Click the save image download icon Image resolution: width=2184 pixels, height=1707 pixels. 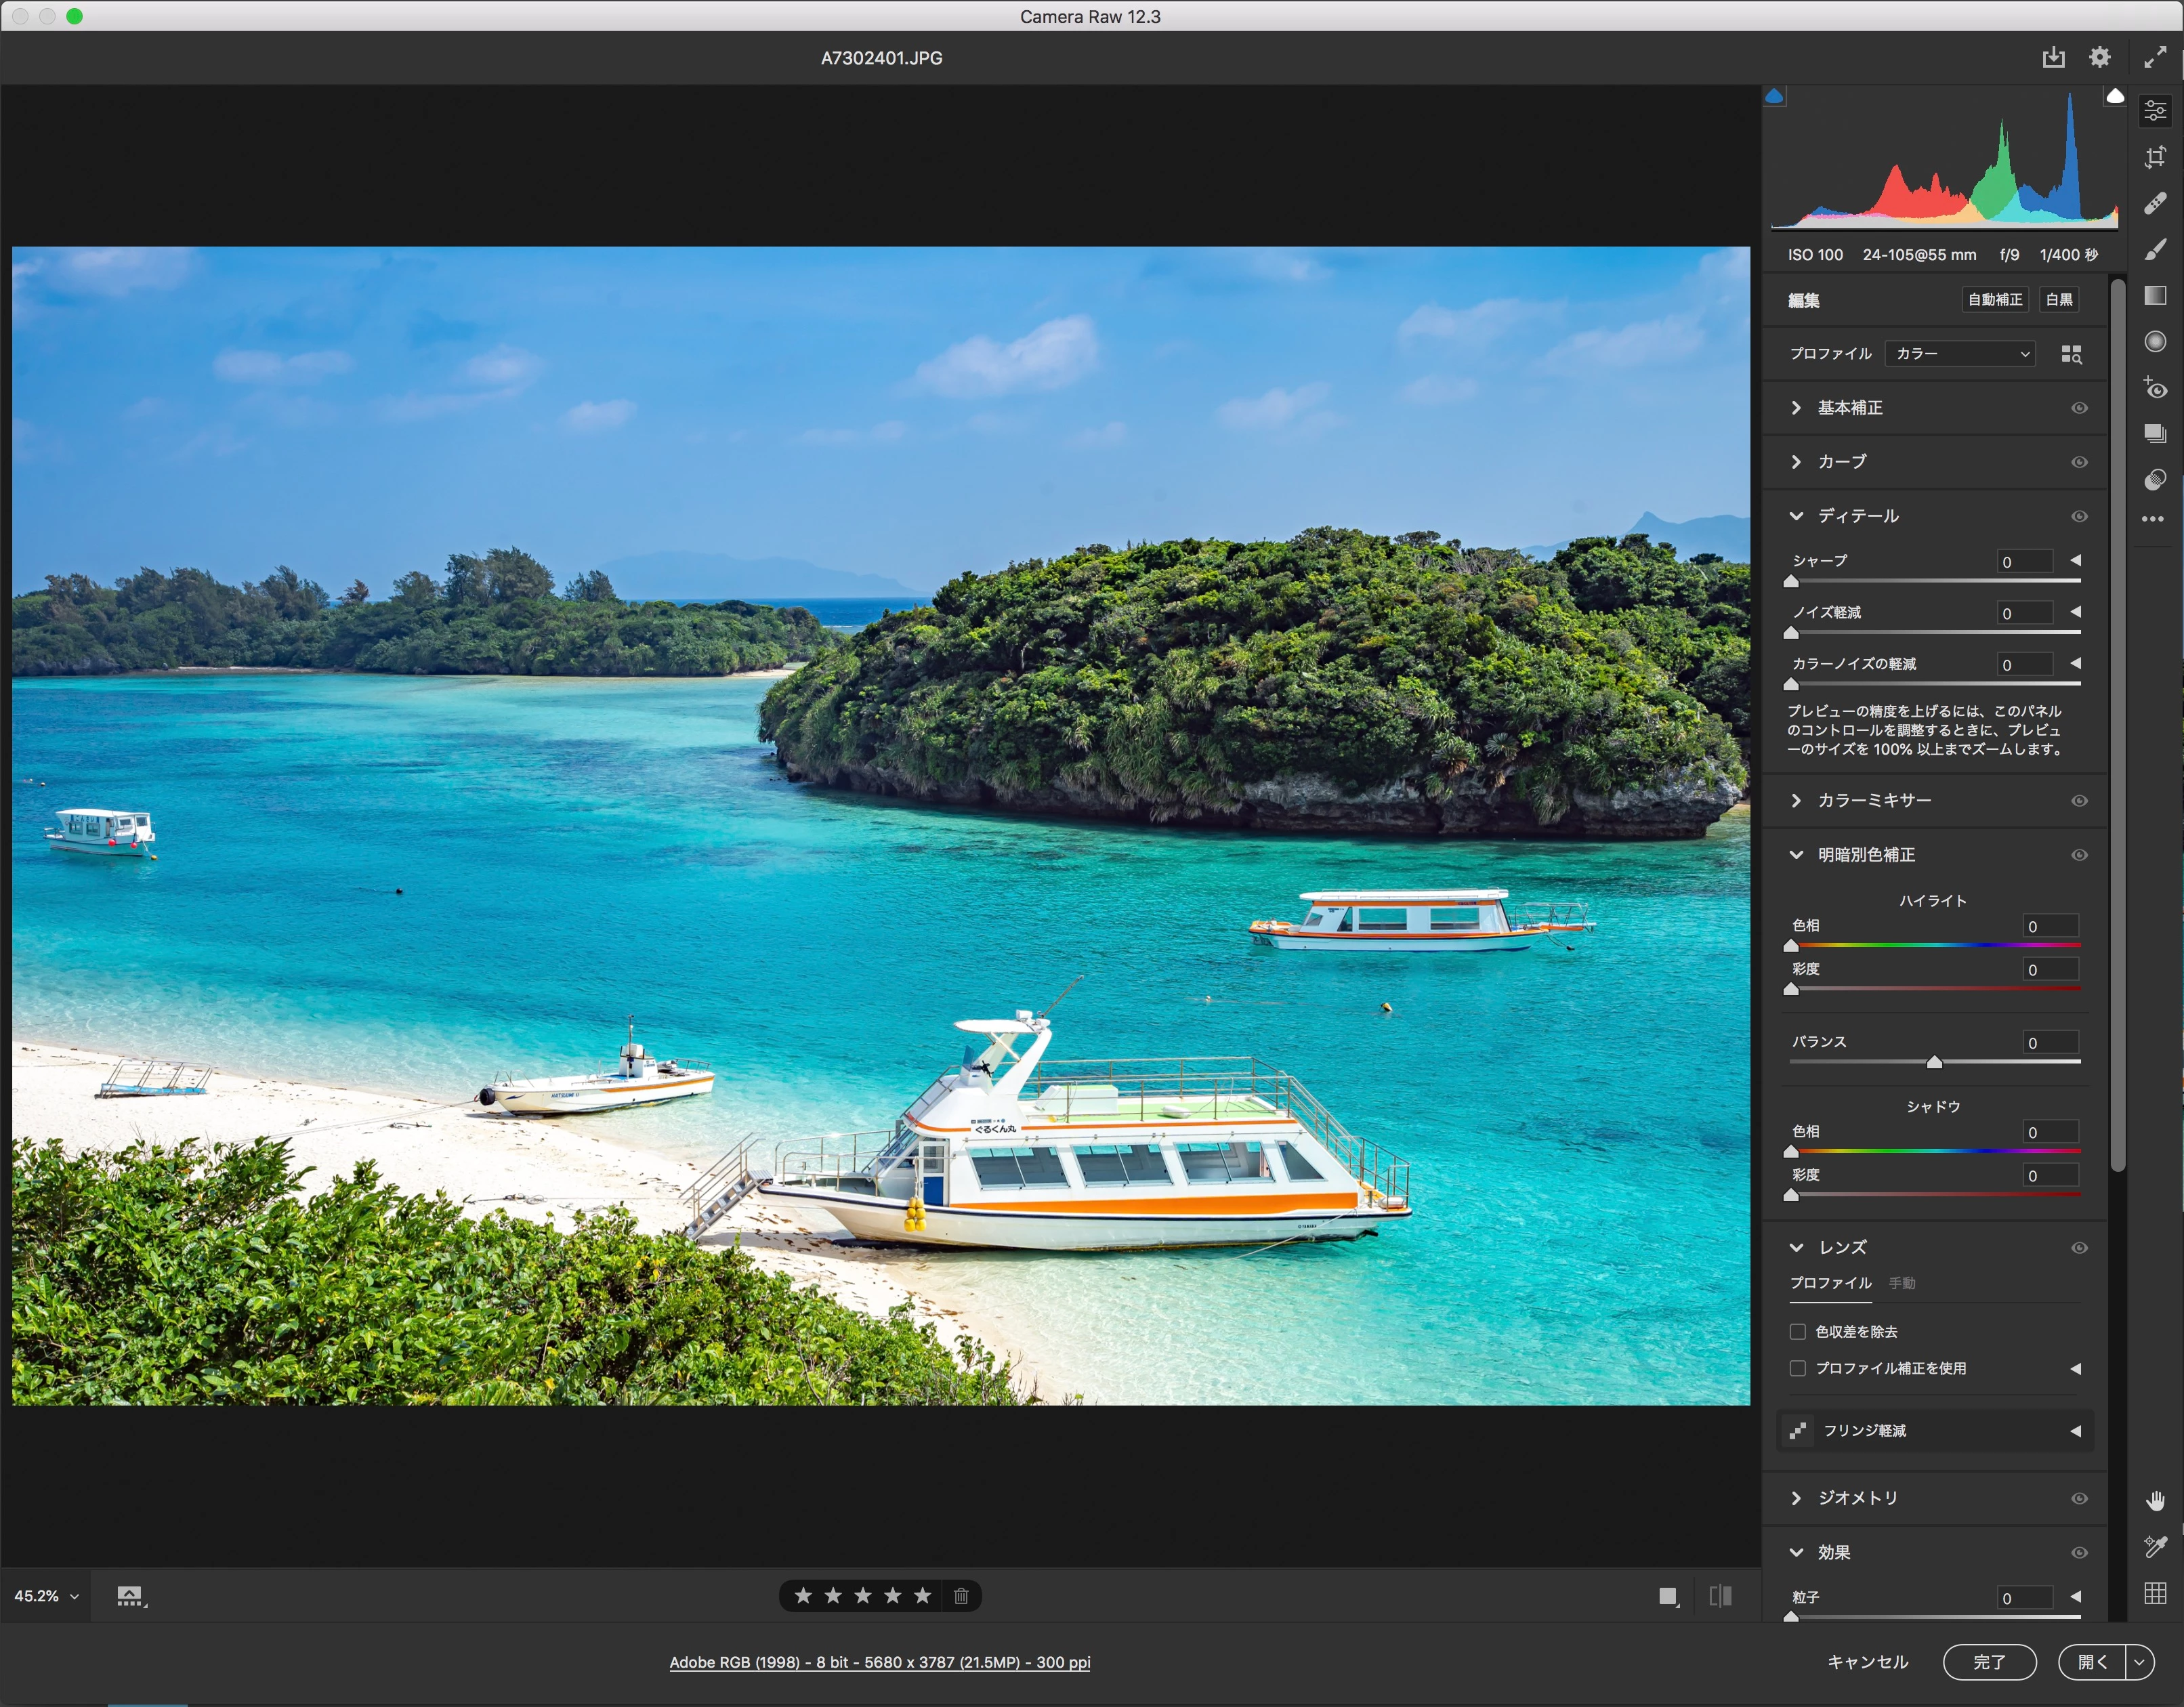(x=2053, y=57)
